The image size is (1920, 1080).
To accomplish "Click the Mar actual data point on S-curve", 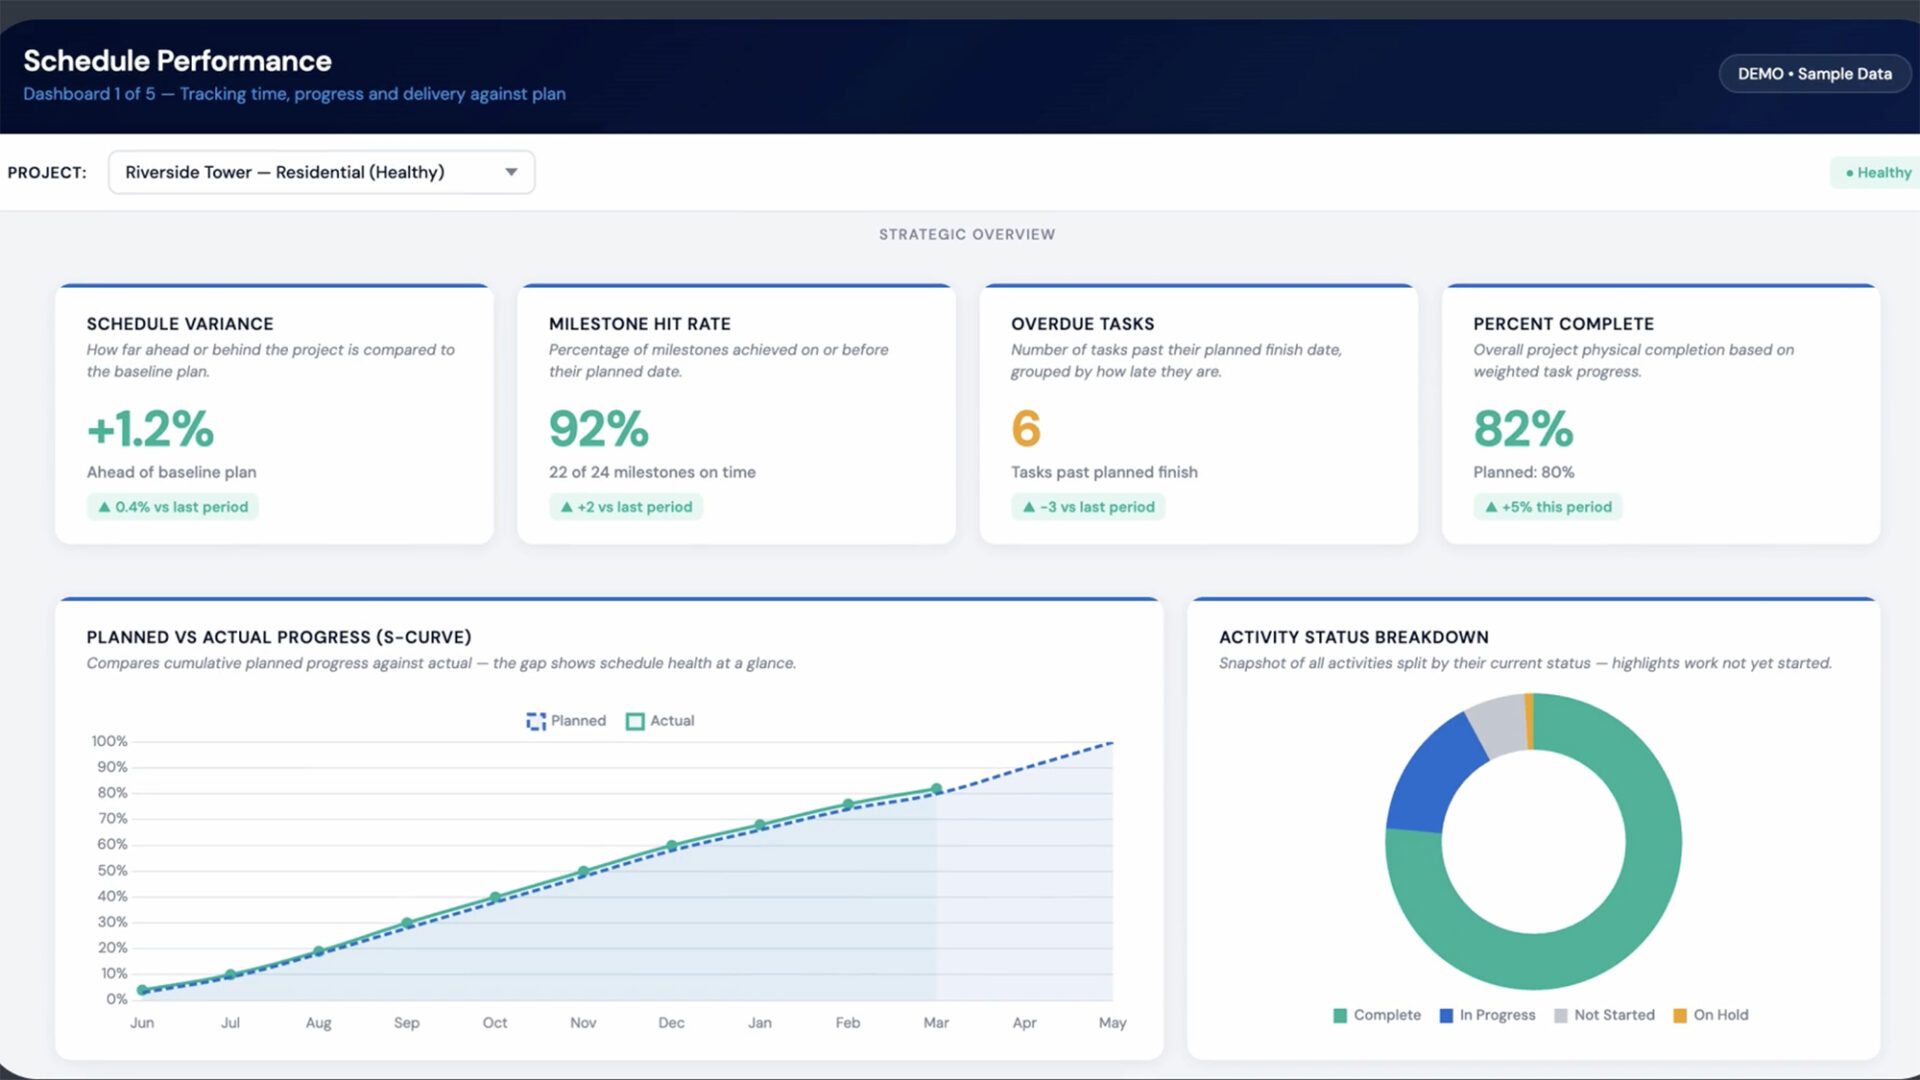I will (x=936, y=789).
